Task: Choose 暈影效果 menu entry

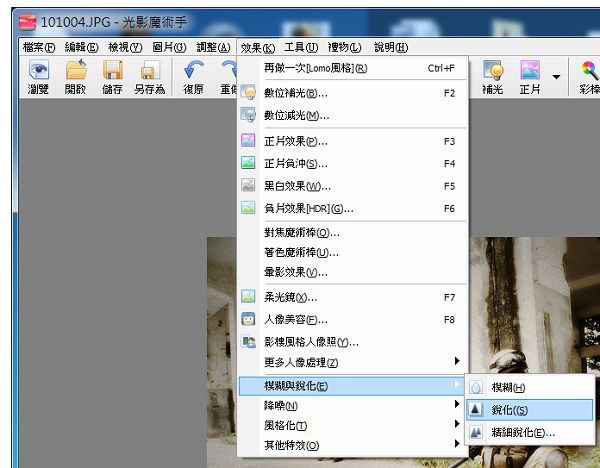Action: [353, 272]
